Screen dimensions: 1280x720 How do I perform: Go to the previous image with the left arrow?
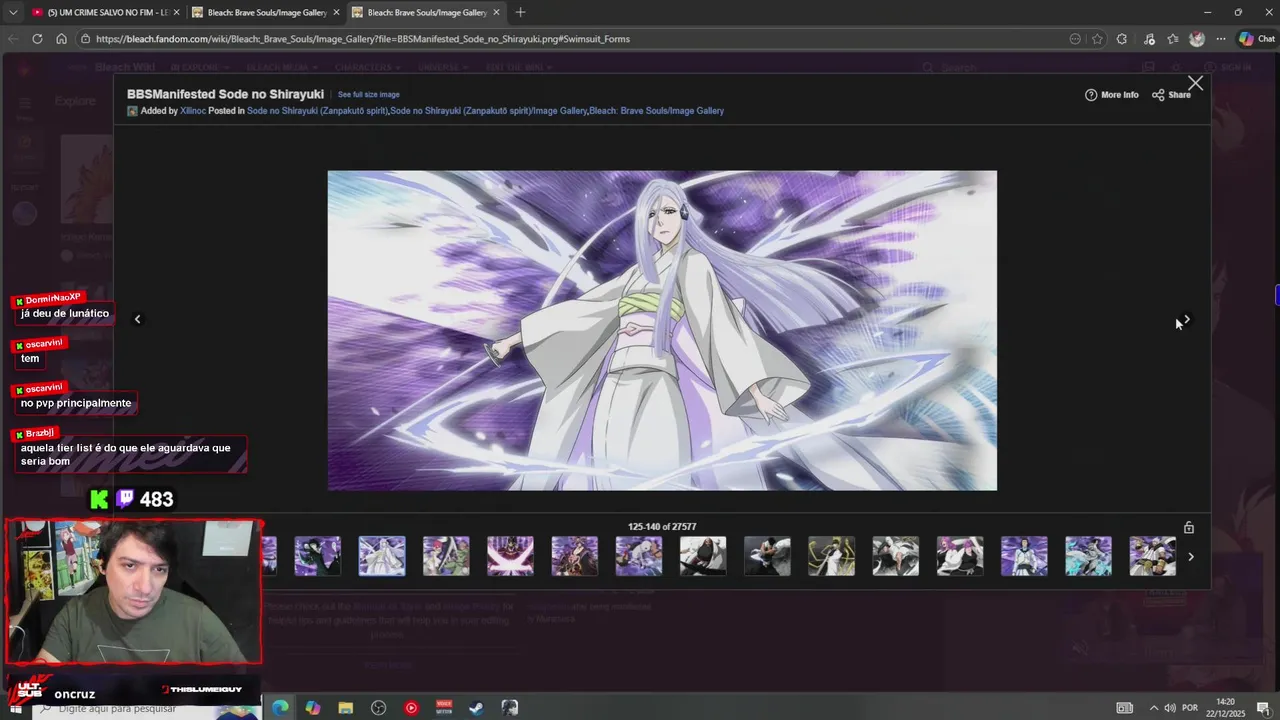pos(138,319)
